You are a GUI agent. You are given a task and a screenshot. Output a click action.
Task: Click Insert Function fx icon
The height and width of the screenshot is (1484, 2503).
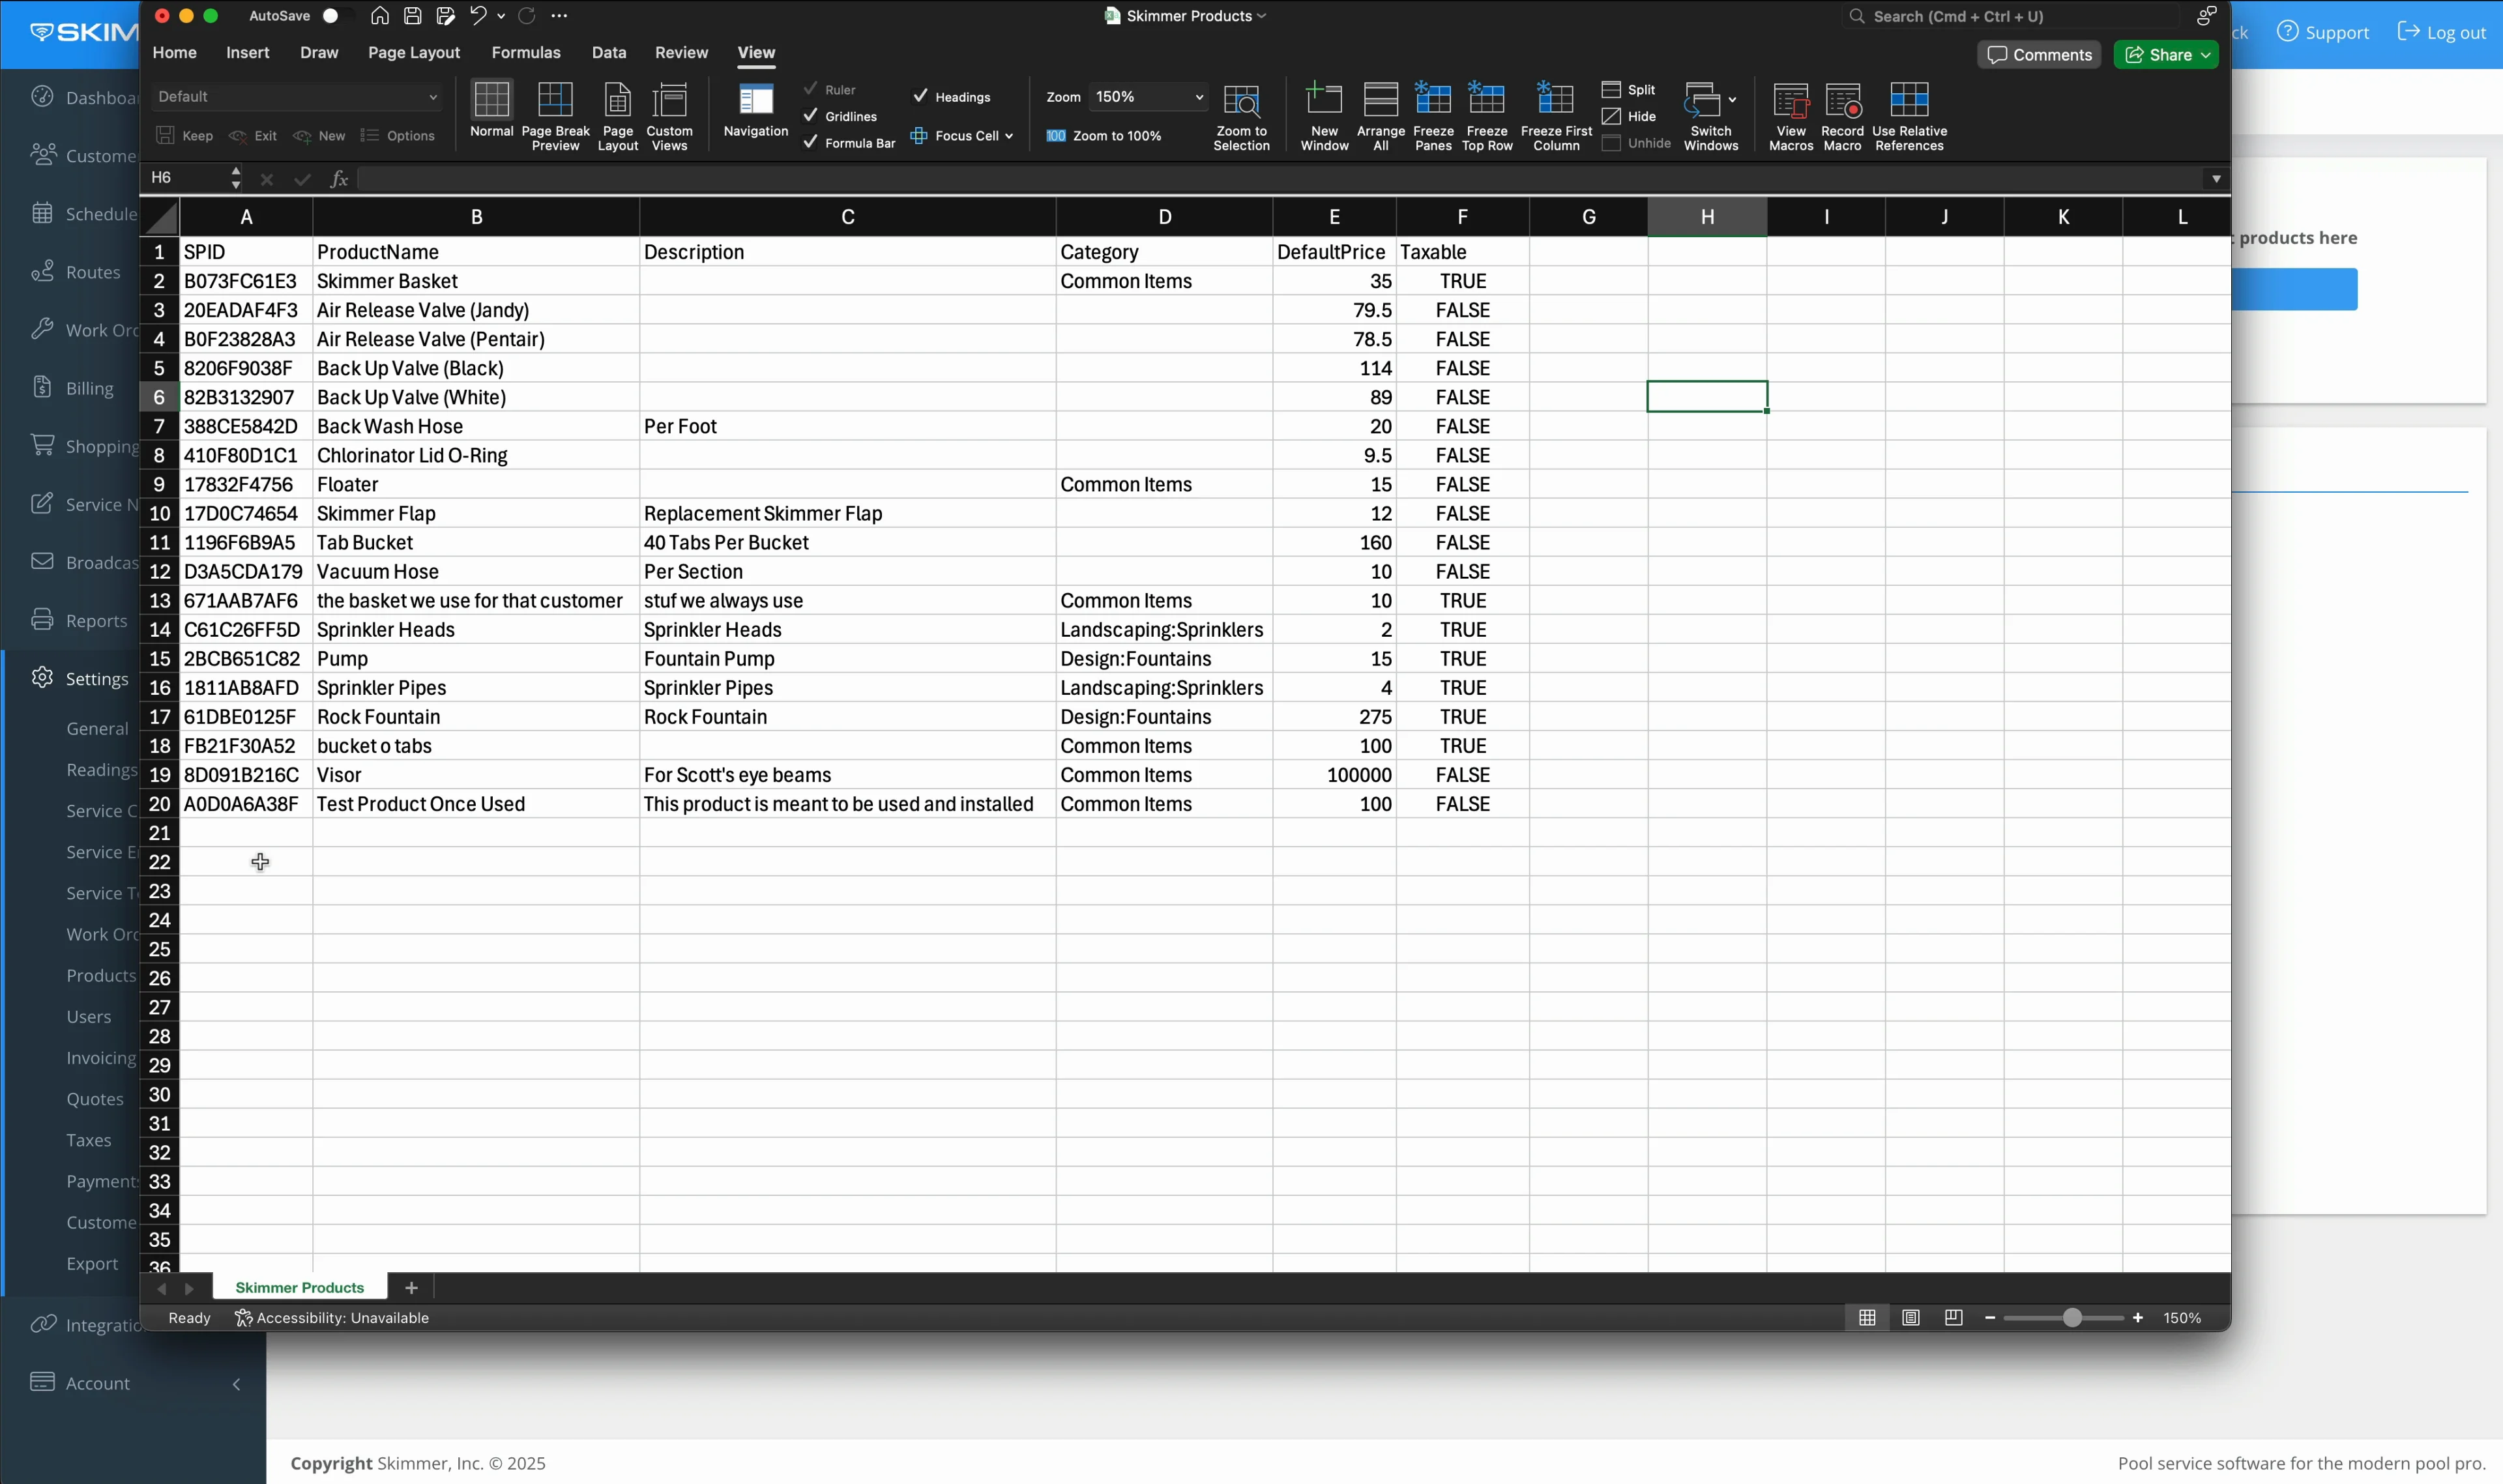(339, 179)
